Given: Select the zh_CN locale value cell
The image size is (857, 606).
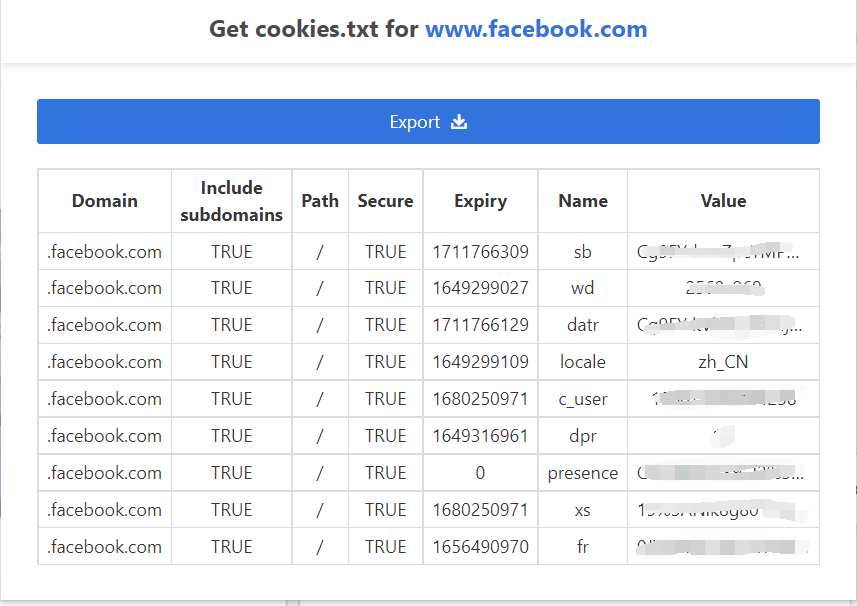Looking at the screenshot, I should [723, 362].
